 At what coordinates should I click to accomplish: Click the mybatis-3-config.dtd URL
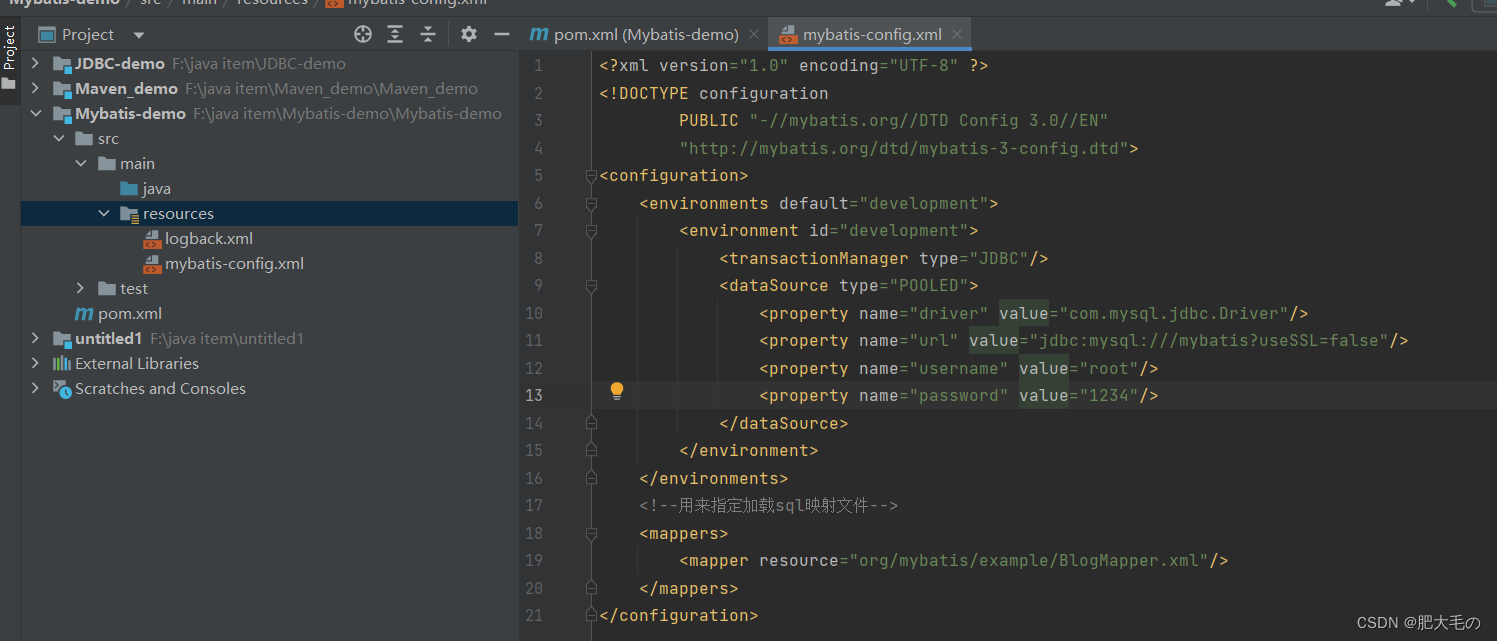(904, 148)
